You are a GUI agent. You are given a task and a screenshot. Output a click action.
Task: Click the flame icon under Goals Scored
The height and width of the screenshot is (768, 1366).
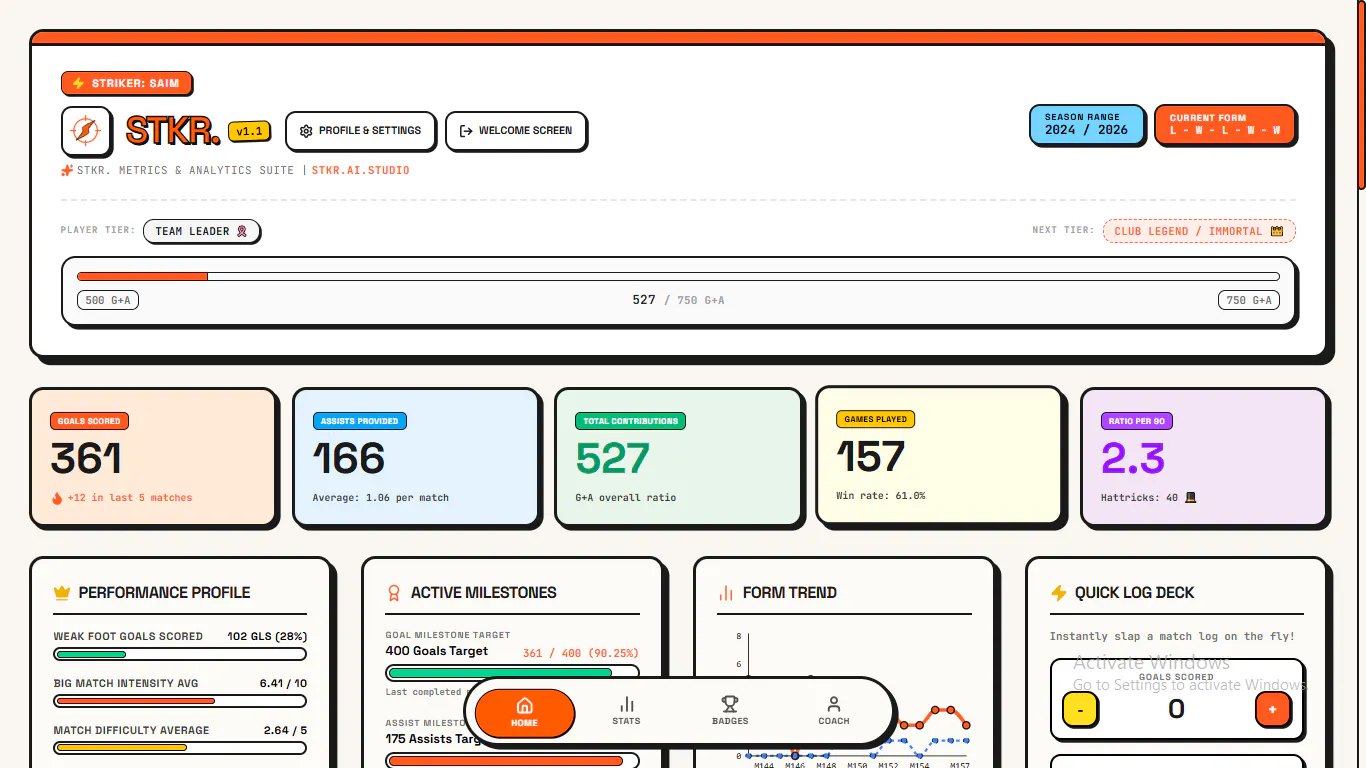[57, 498]
